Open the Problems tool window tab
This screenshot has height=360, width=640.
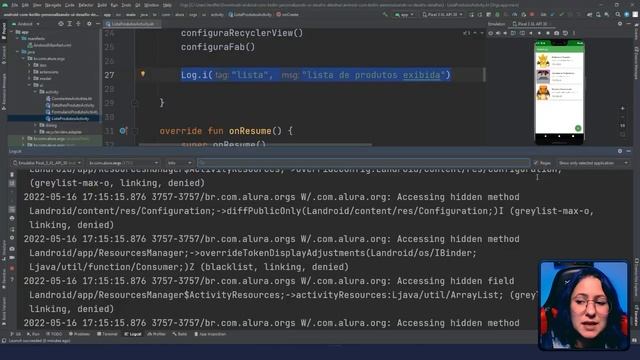click(80, 334)
